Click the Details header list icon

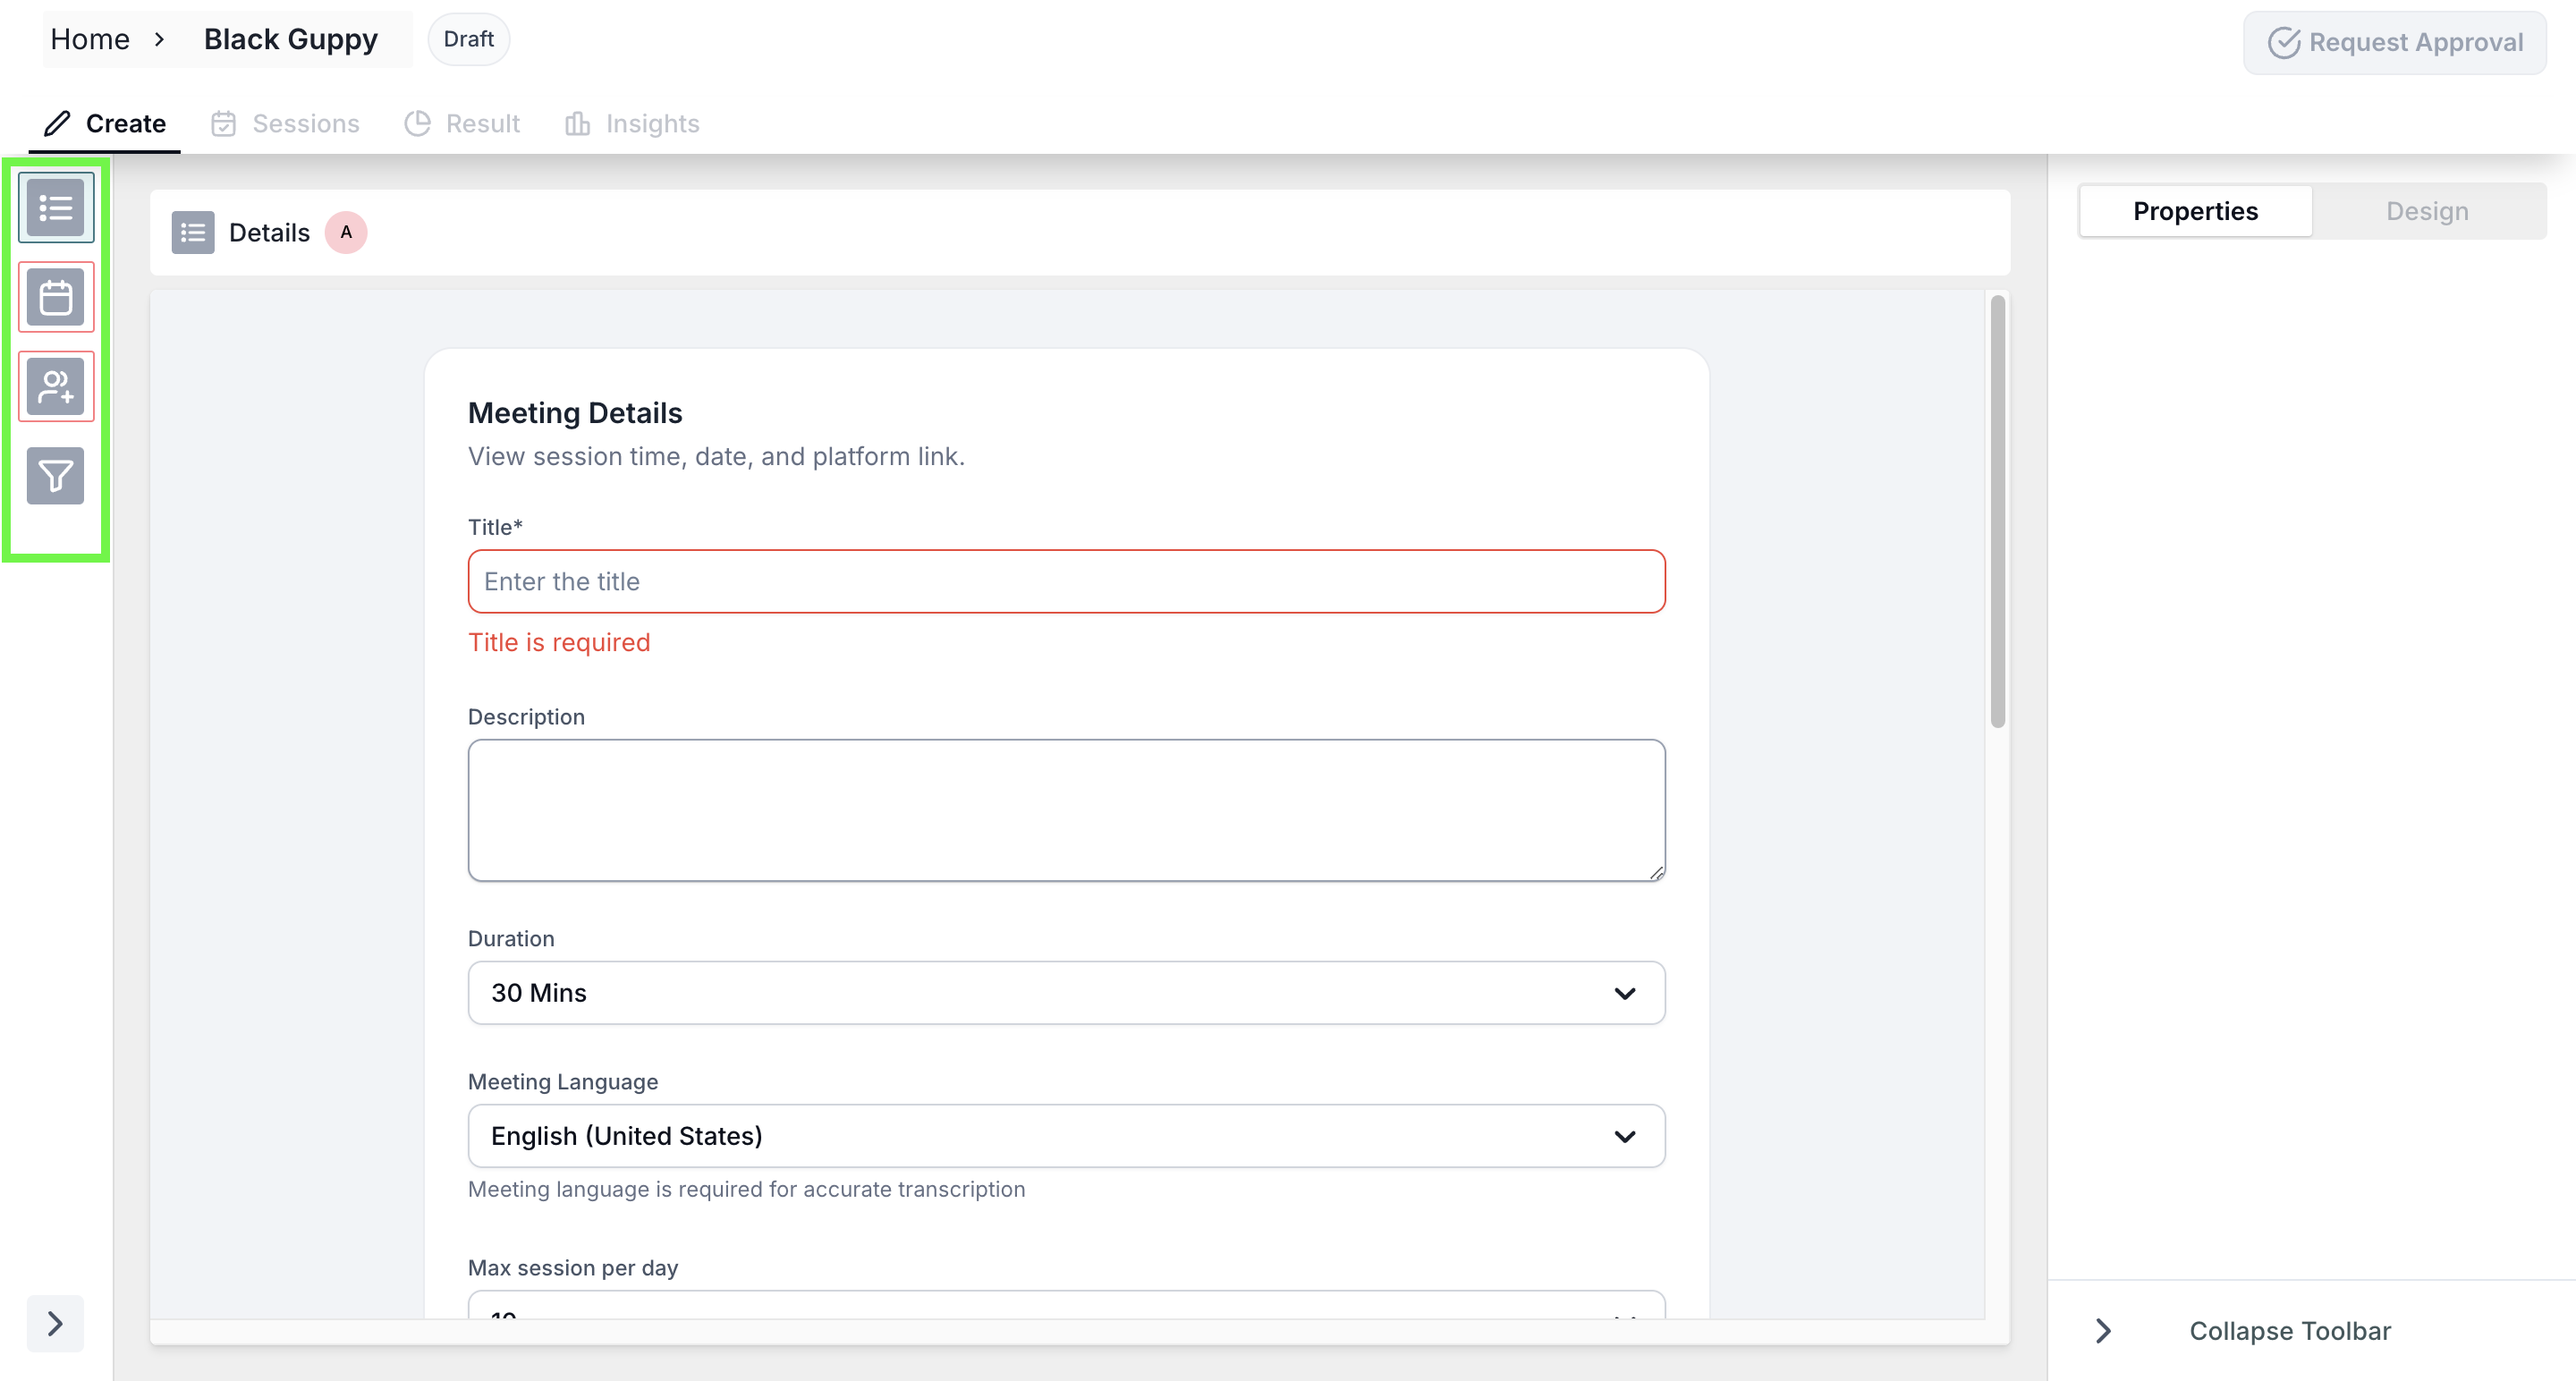click(x=193, y=233)
